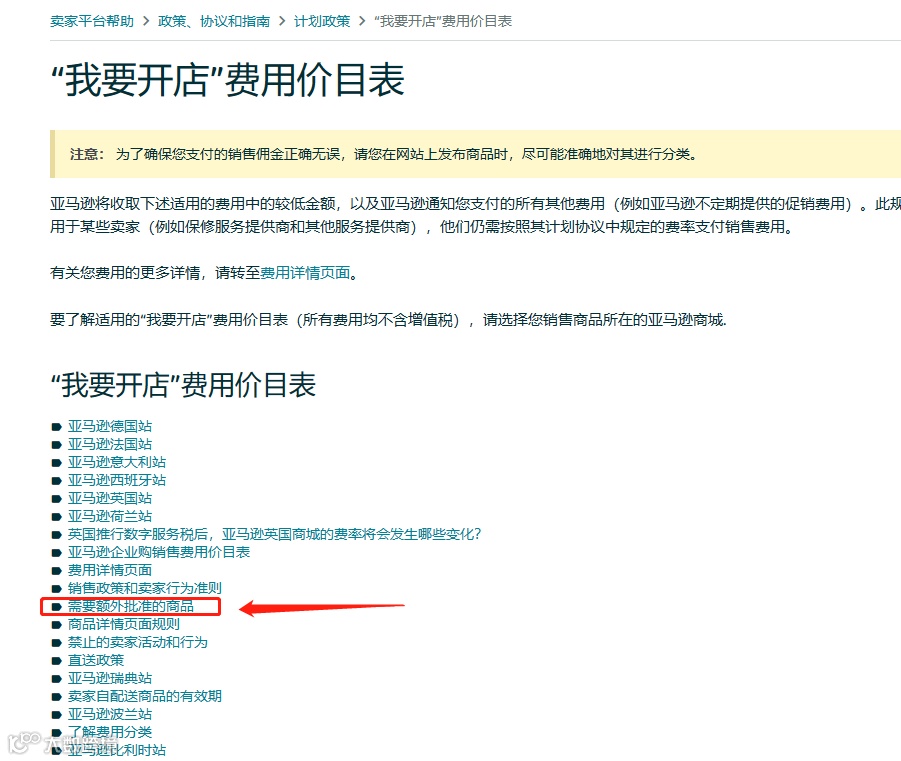The width and height of the screenshot is (901, 761).
Task: Select 亚马逊西班牙站 link
Action: pos(117,479)
